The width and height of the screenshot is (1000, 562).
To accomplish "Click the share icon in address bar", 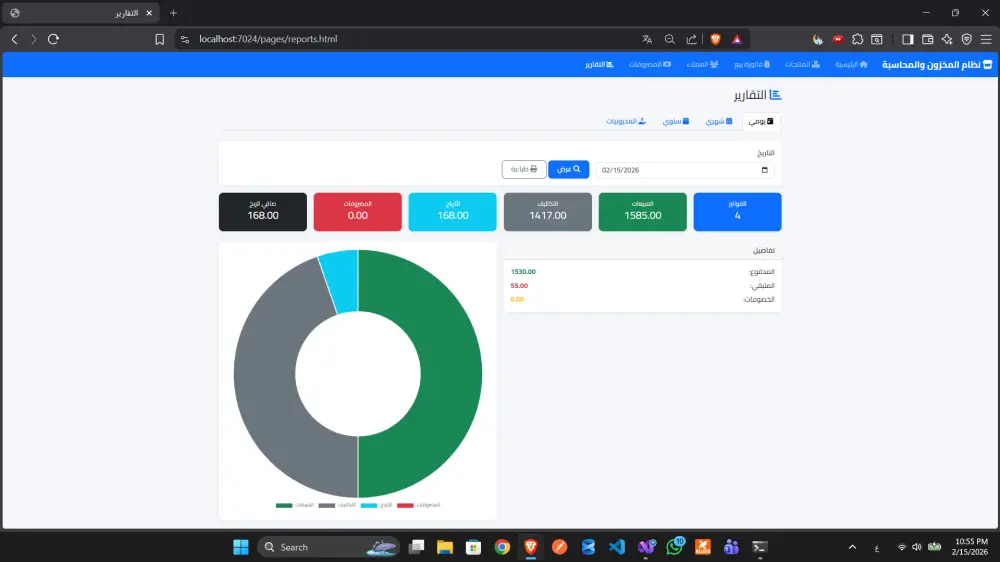I will click(x=691, y=39).
